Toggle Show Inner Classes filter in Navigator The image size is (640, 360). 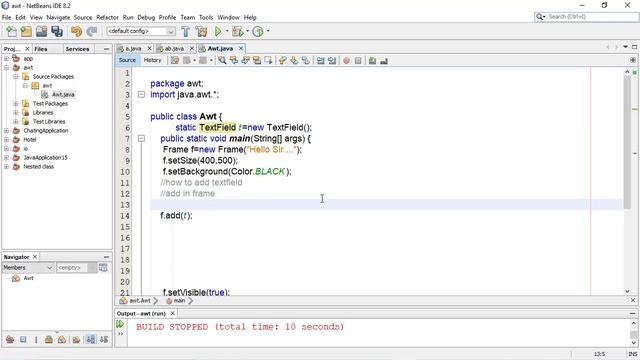62,339
